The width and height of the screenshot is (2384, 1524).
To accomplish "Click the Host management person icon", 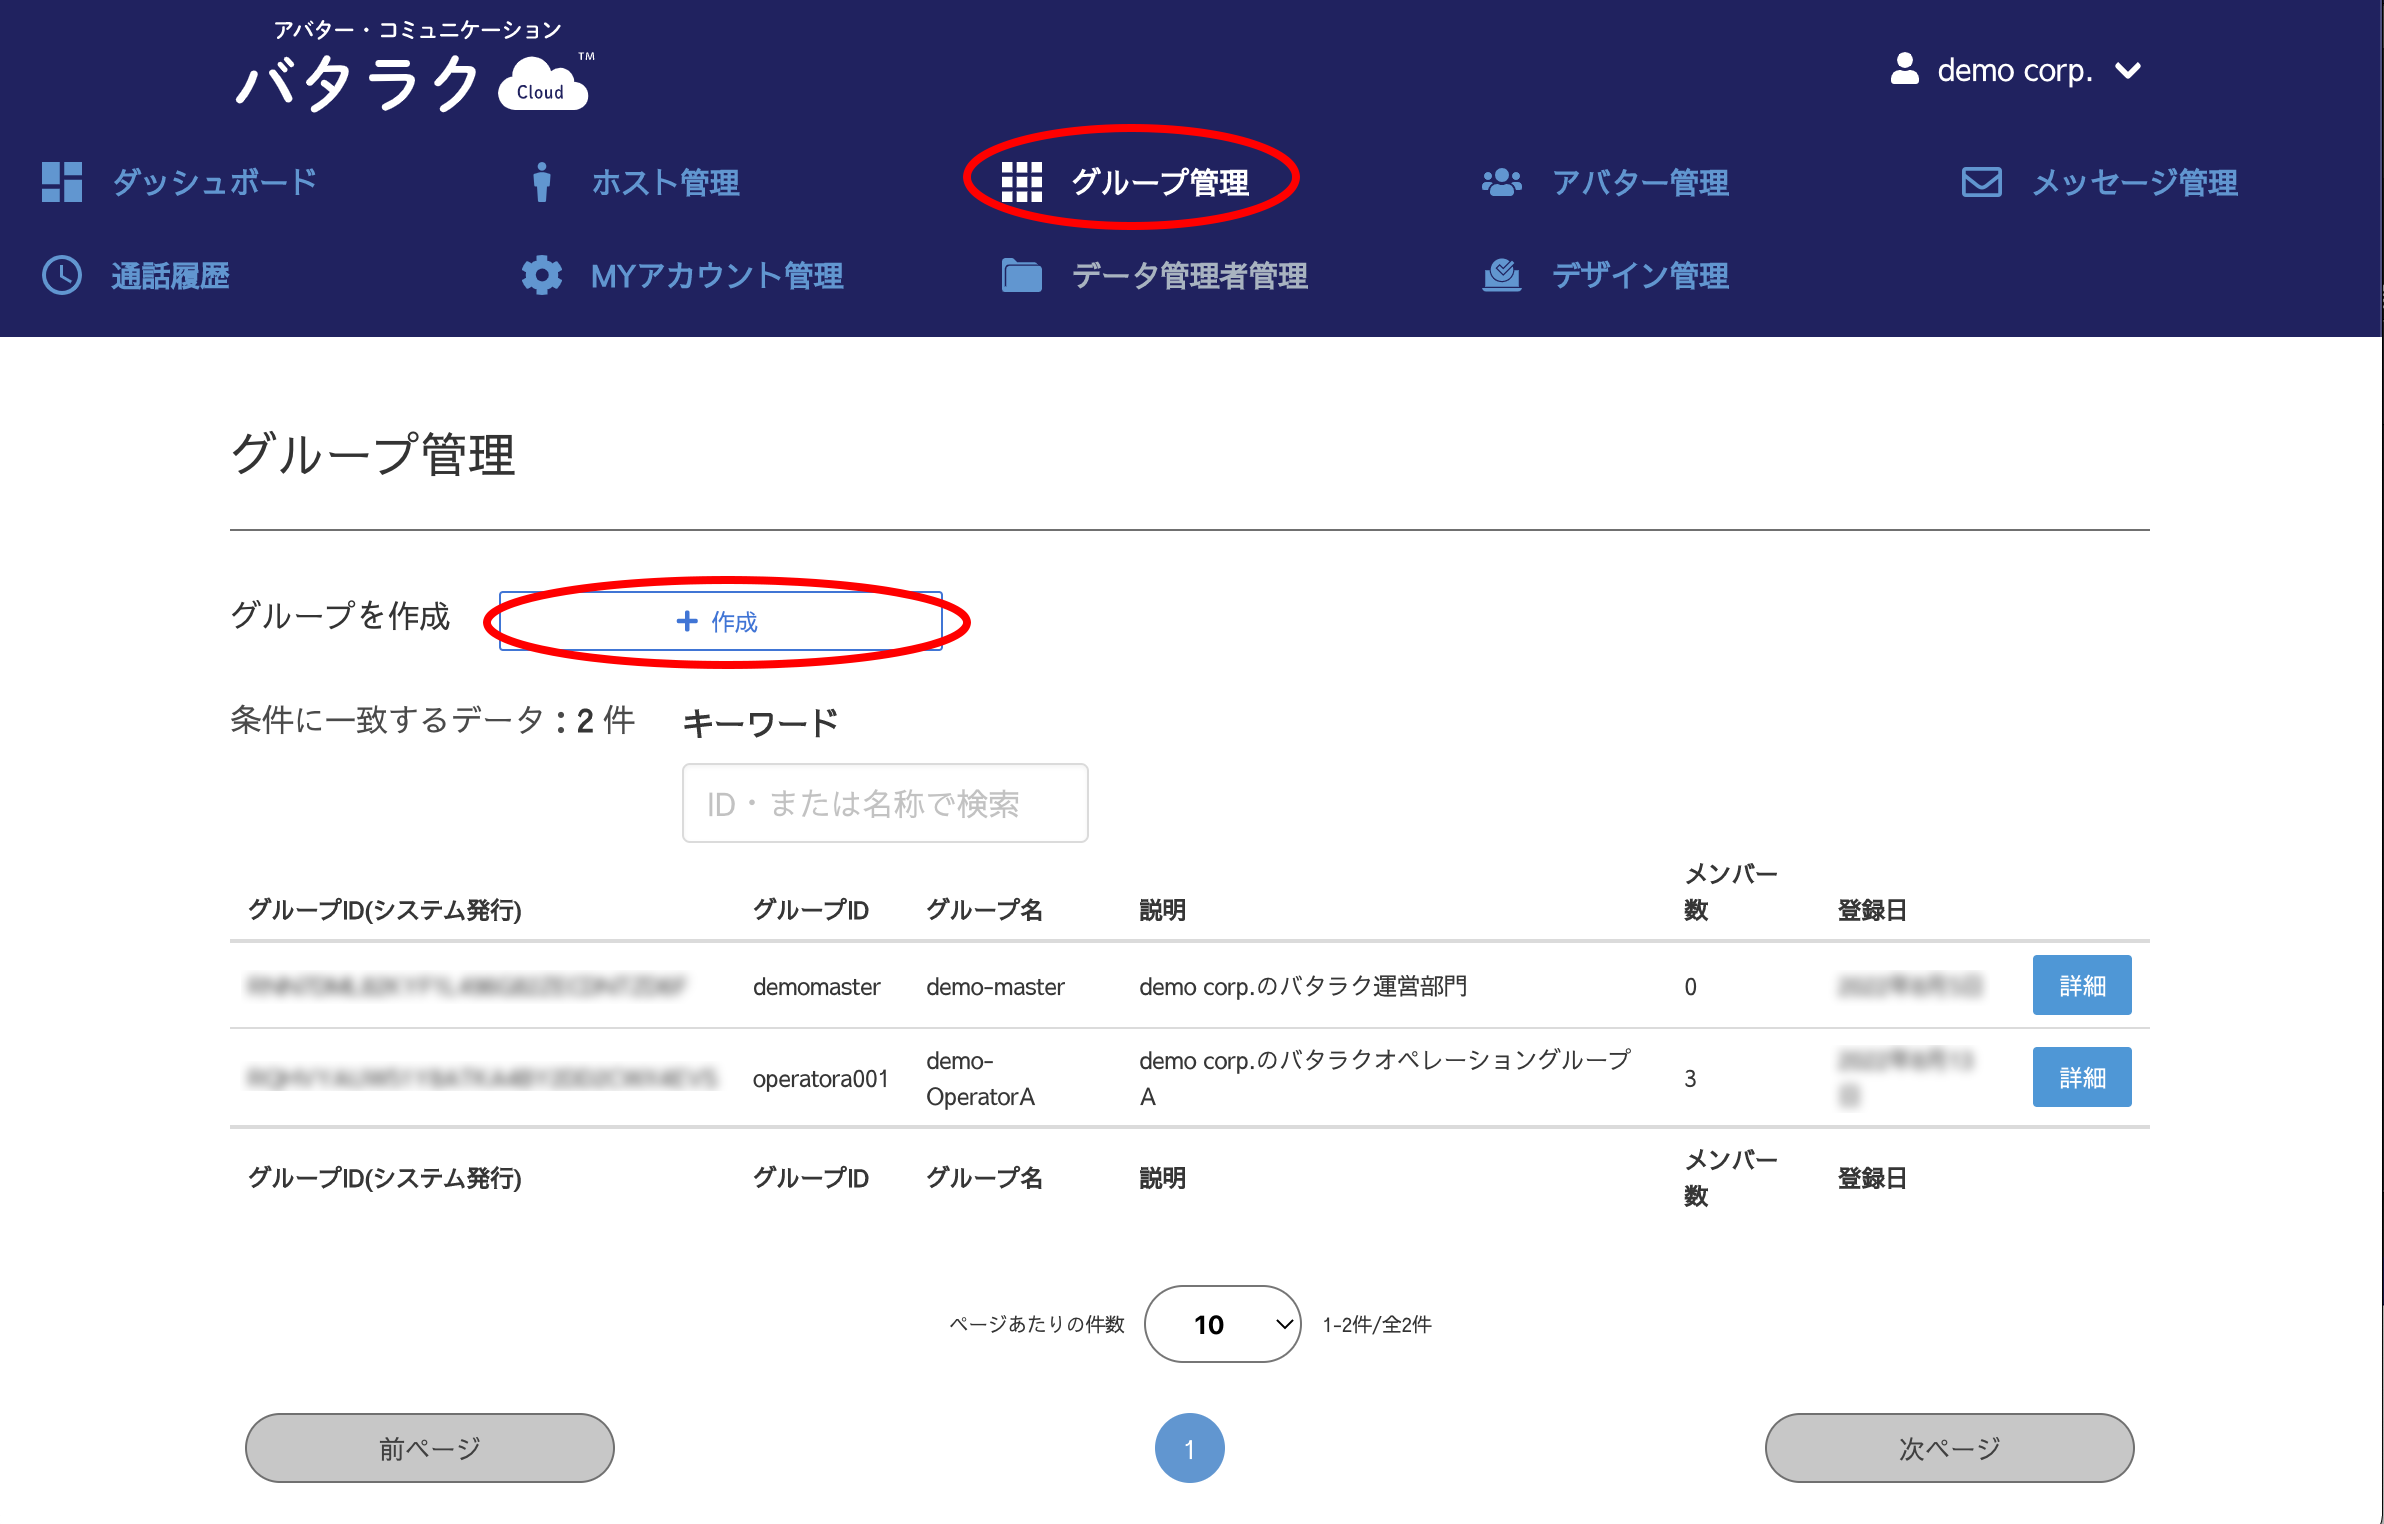I will click(541, 182).
